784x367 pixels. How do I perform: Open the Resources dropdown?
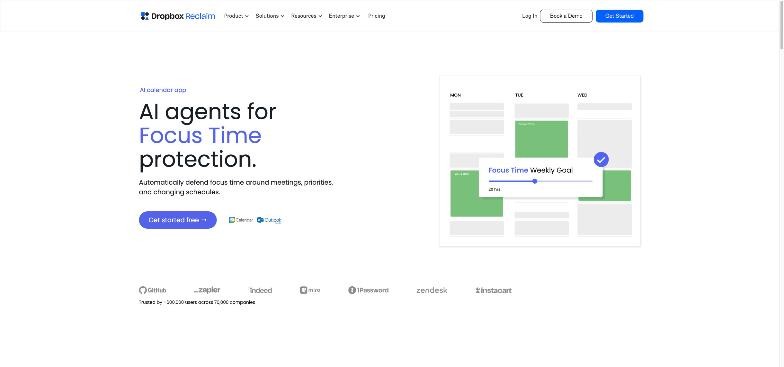point(306,16)
